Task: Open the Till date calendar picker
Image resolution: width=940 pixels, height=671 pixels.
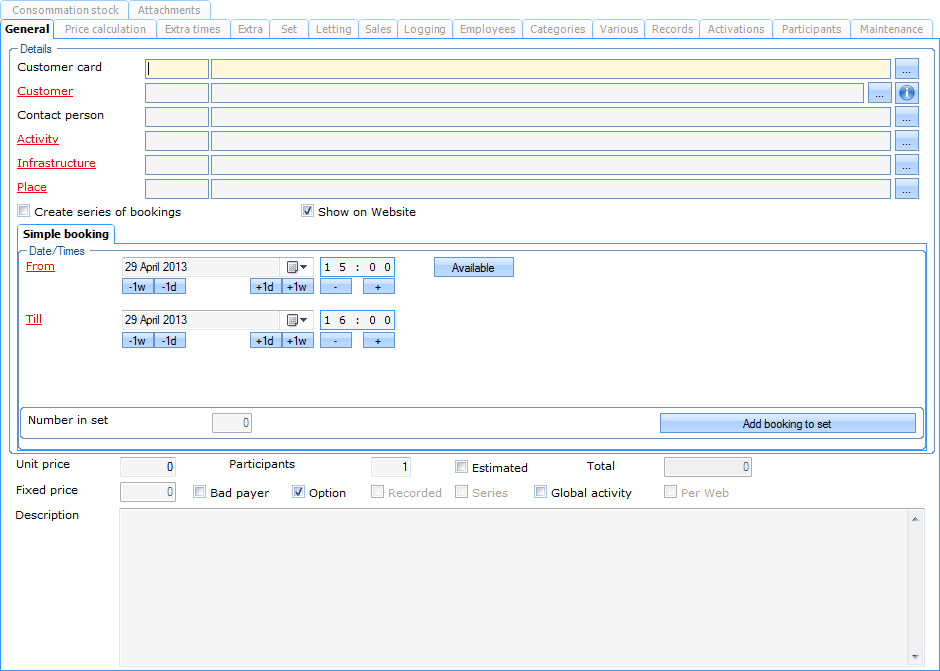Action: pos(297,320)
